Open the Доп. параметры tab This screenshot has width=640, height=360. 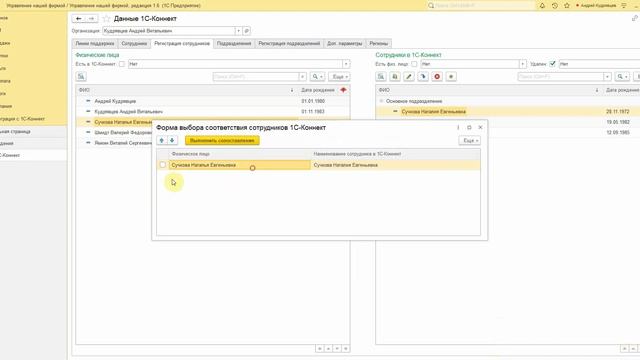pyautogui.click(x=344, y=44)
